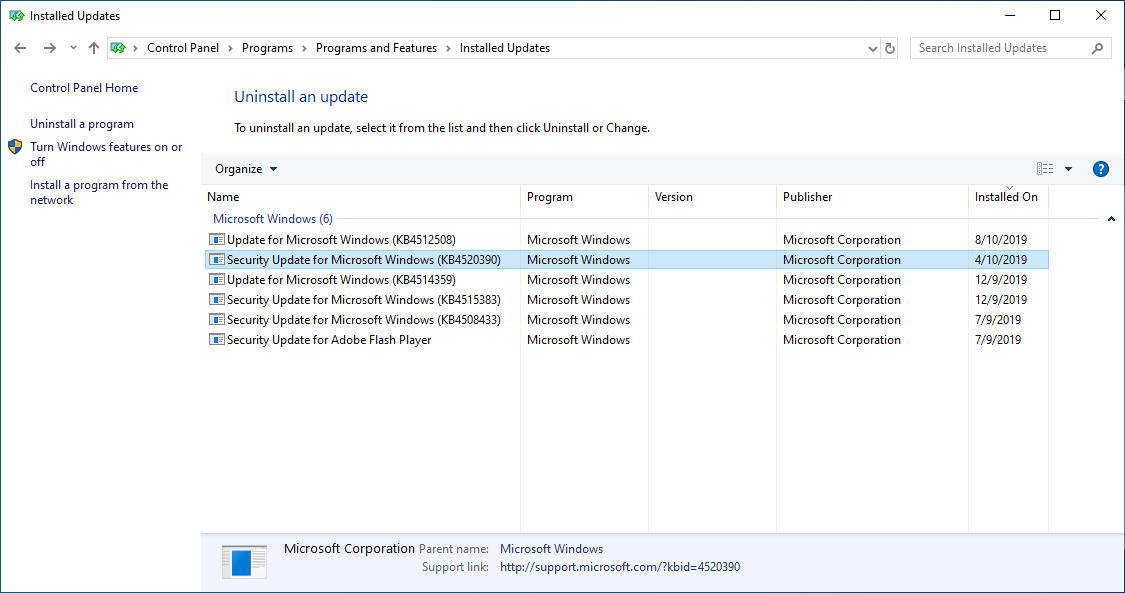Open Control Panel Home link
The image size is (1125, 593).
(84, 87)
